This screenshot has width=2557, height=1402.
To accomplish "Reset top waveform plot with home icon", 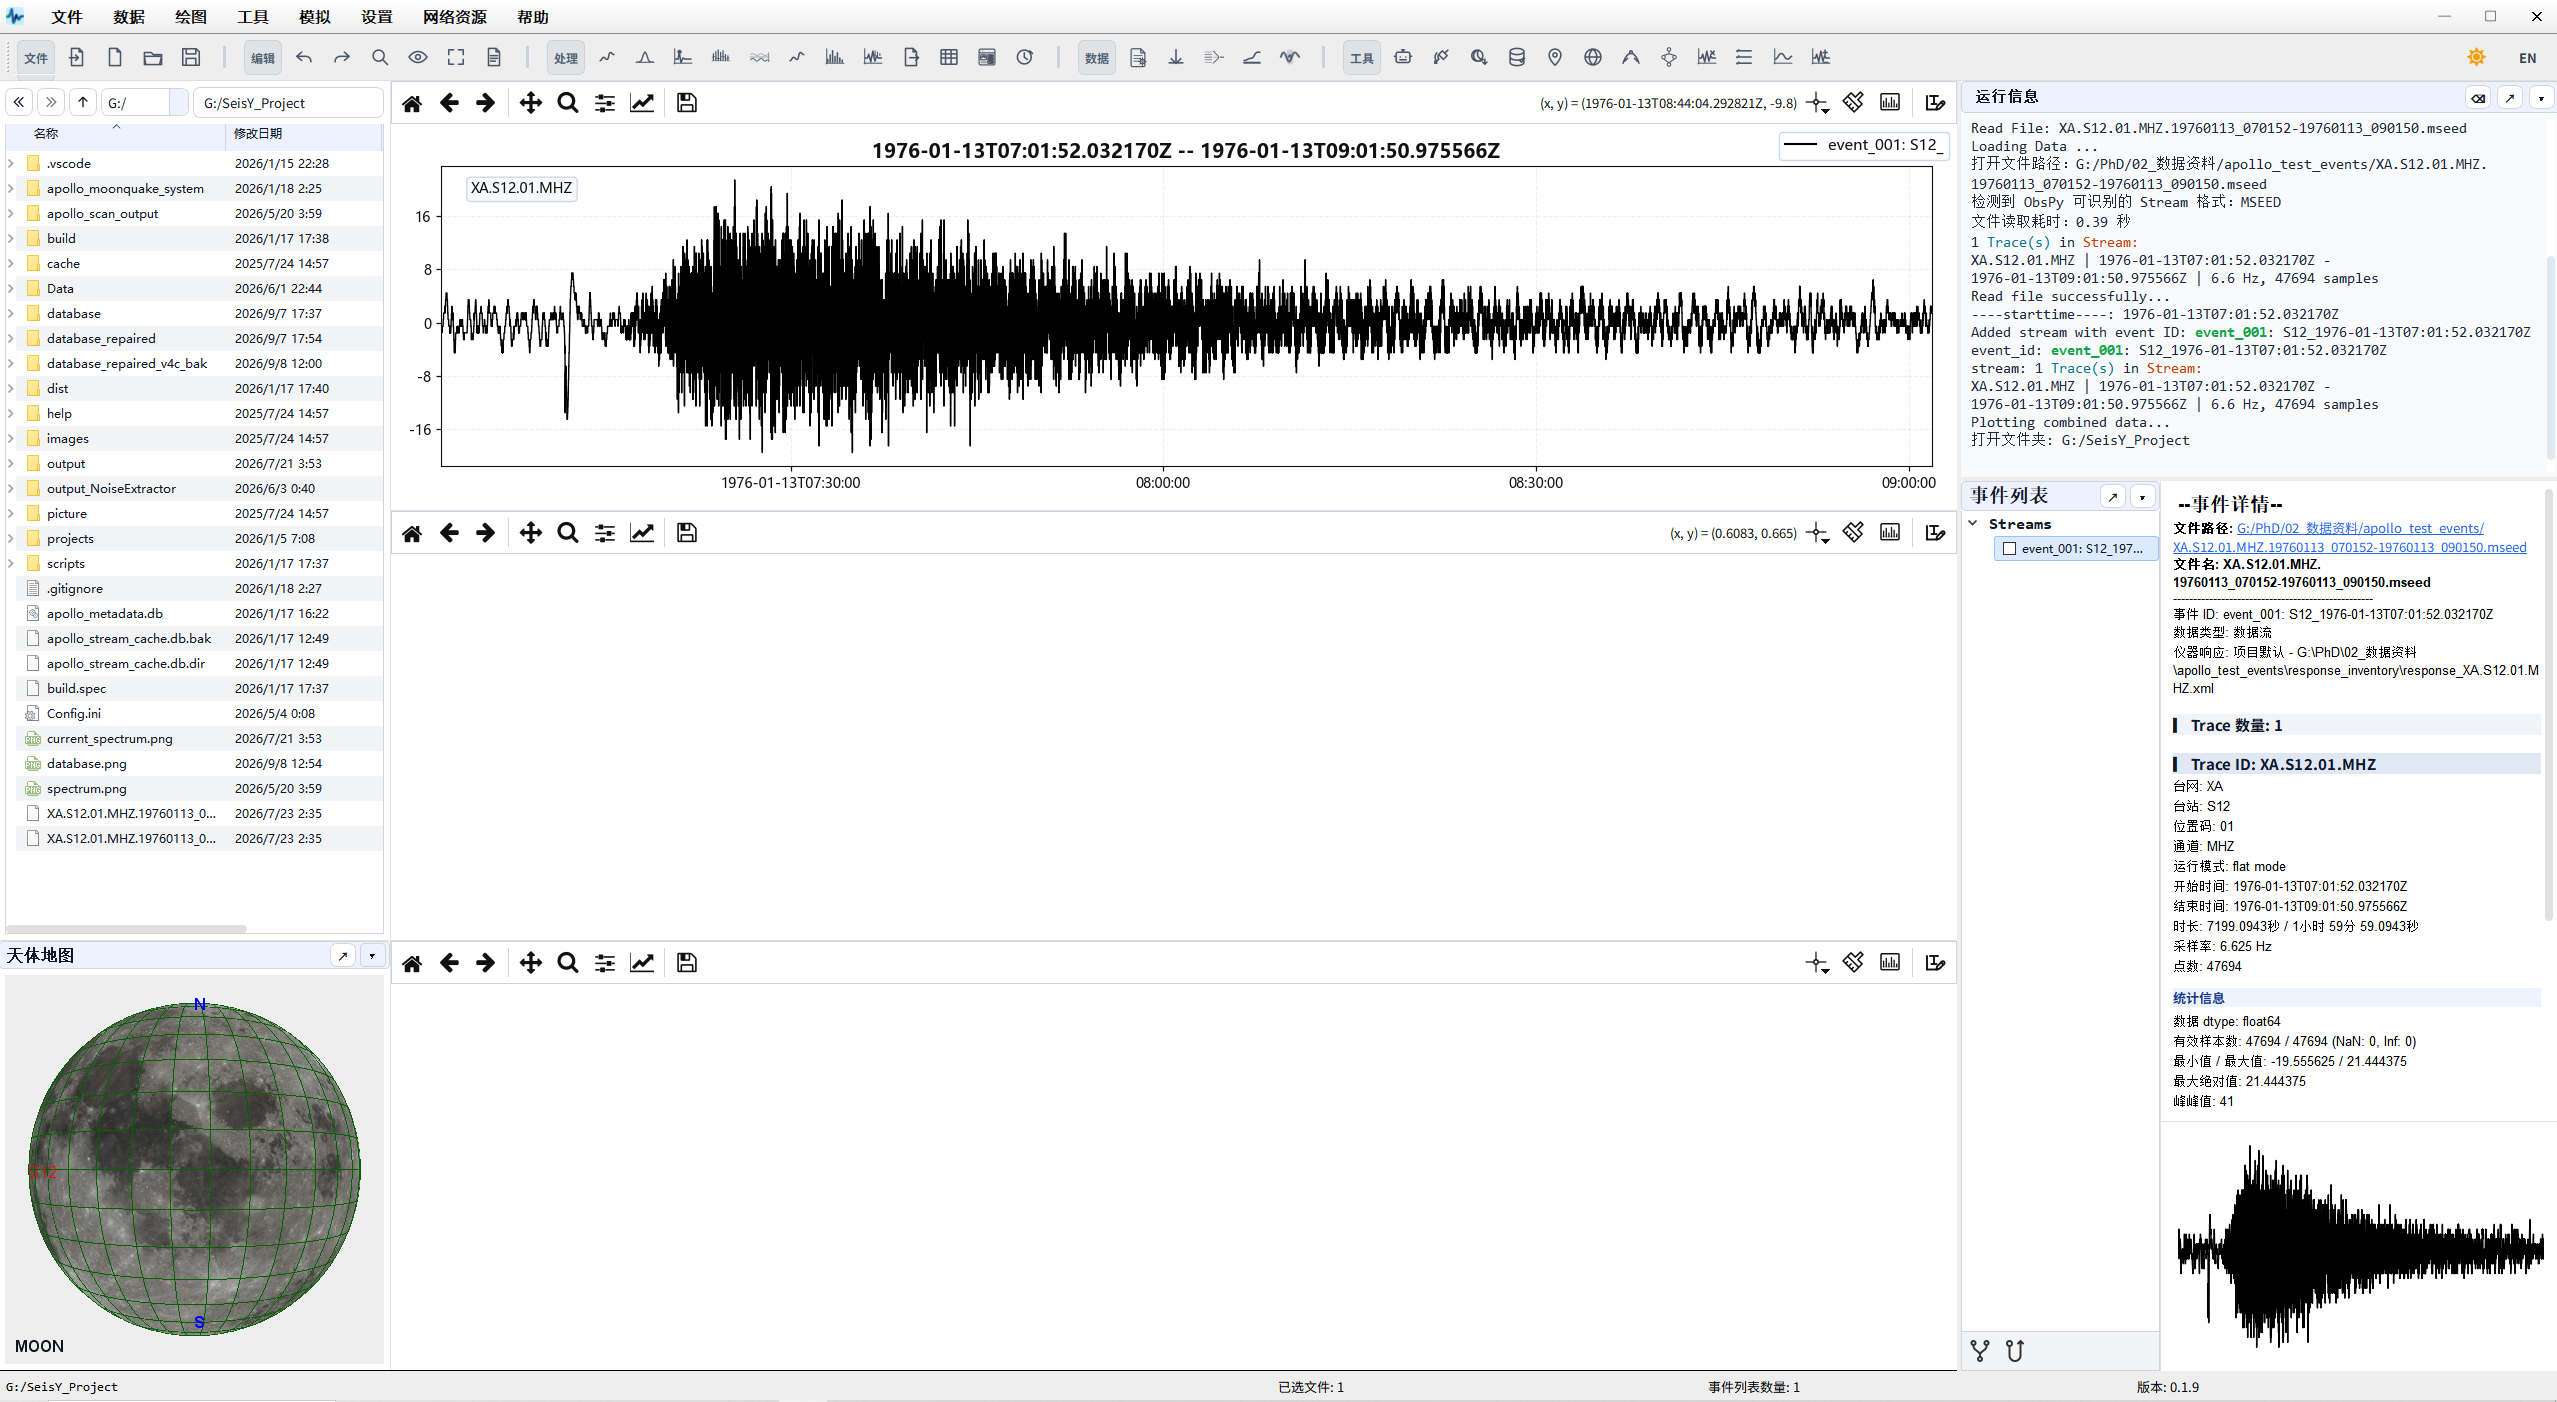I will tap(412, 103).
